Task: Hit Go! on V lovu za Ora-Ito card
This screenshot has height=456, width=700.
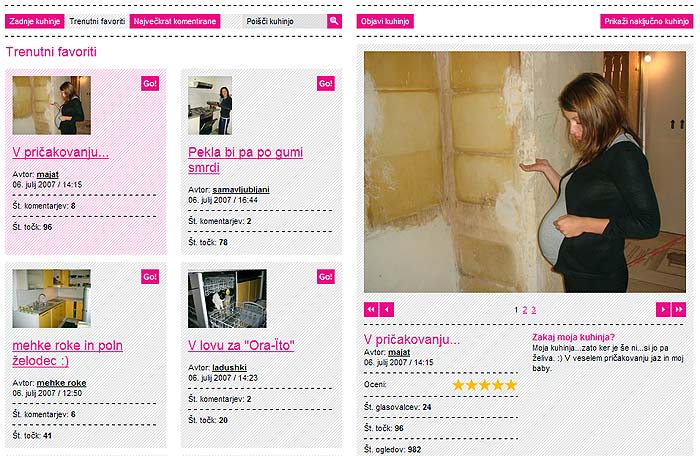Action: point(326,277)
